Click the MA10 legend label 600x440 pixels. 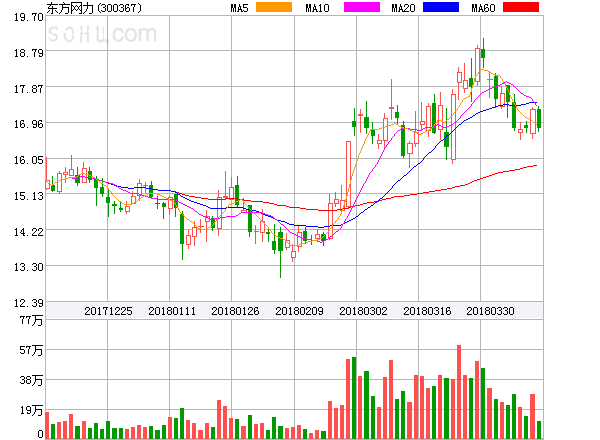click(x=317, y=8)
